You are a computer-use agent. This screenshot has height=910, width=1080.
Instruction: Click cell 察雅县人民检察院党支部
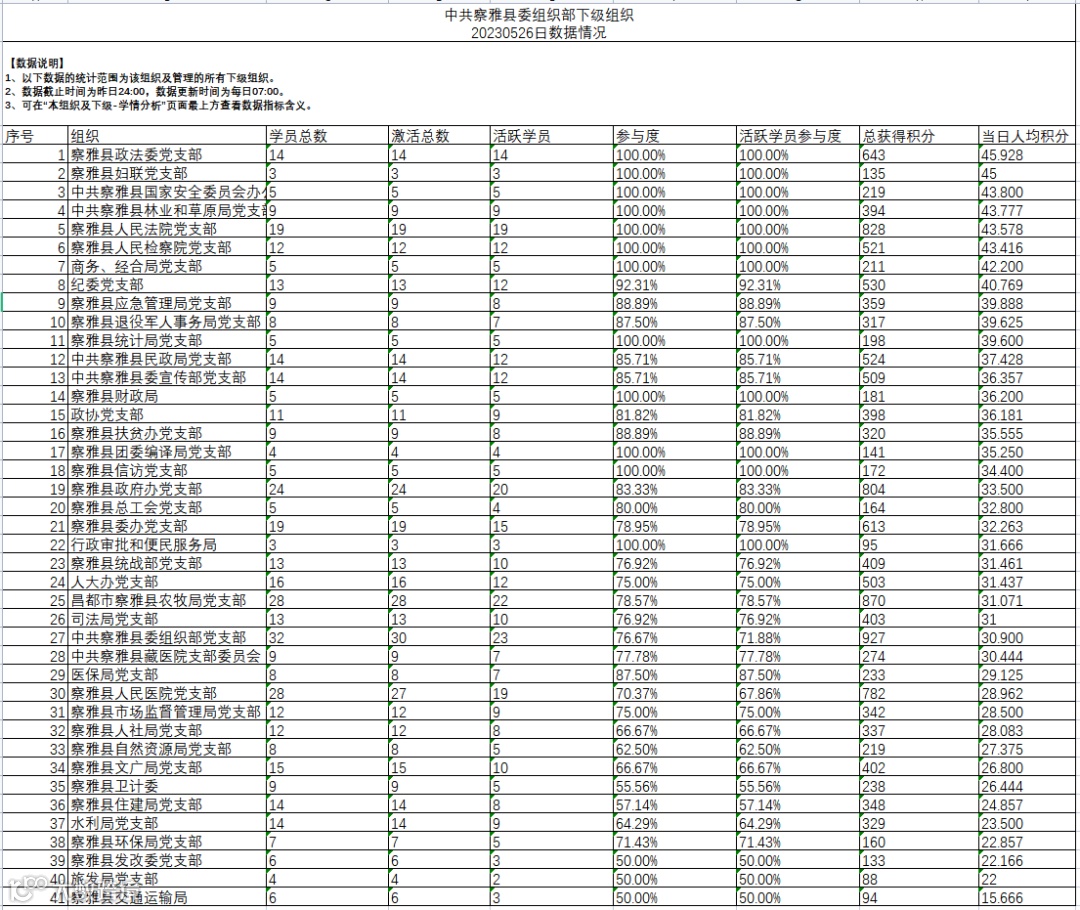pos(167,247)
